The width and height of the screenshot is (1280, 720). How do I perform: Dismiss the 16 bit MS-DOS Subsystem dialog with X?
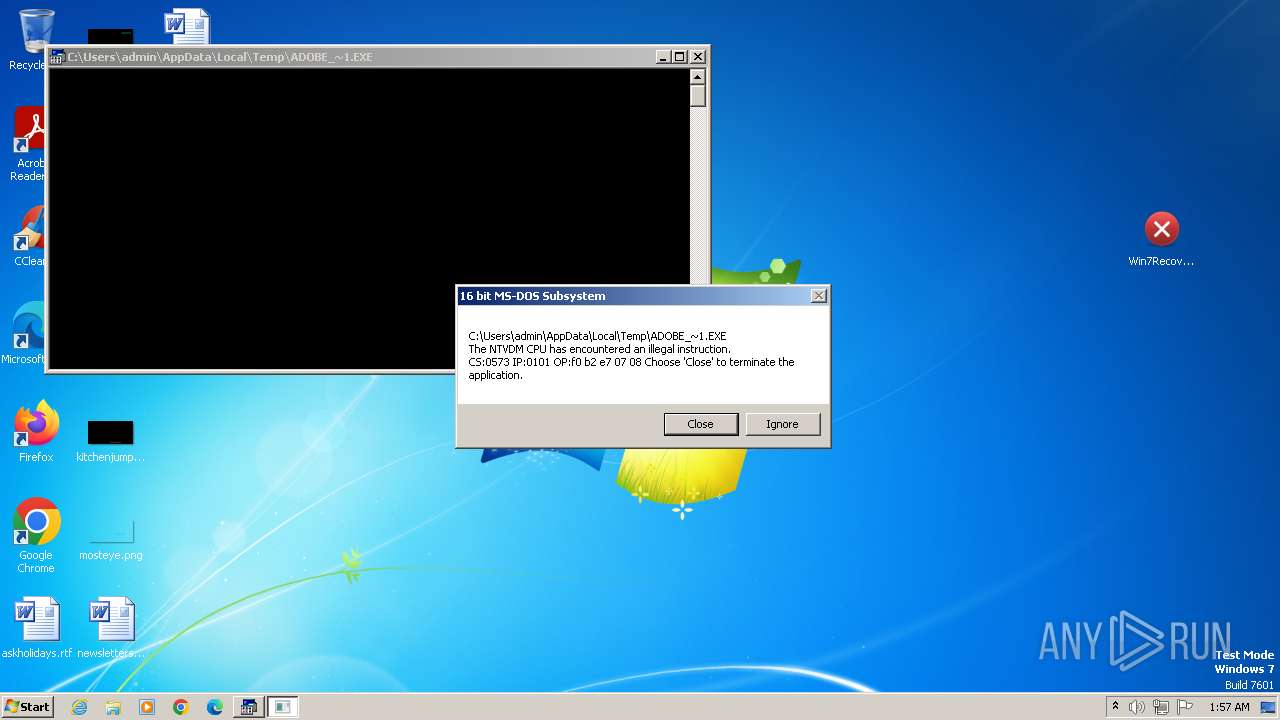[x=819, y=296]
